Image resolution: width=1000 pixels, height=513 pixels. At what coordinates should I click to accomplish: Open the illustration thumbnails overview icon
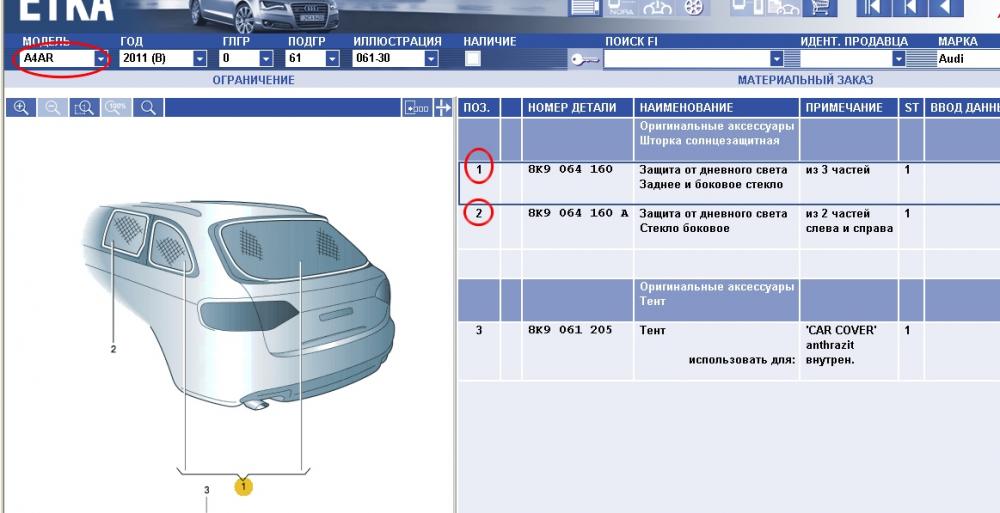[x=417, y=108]
